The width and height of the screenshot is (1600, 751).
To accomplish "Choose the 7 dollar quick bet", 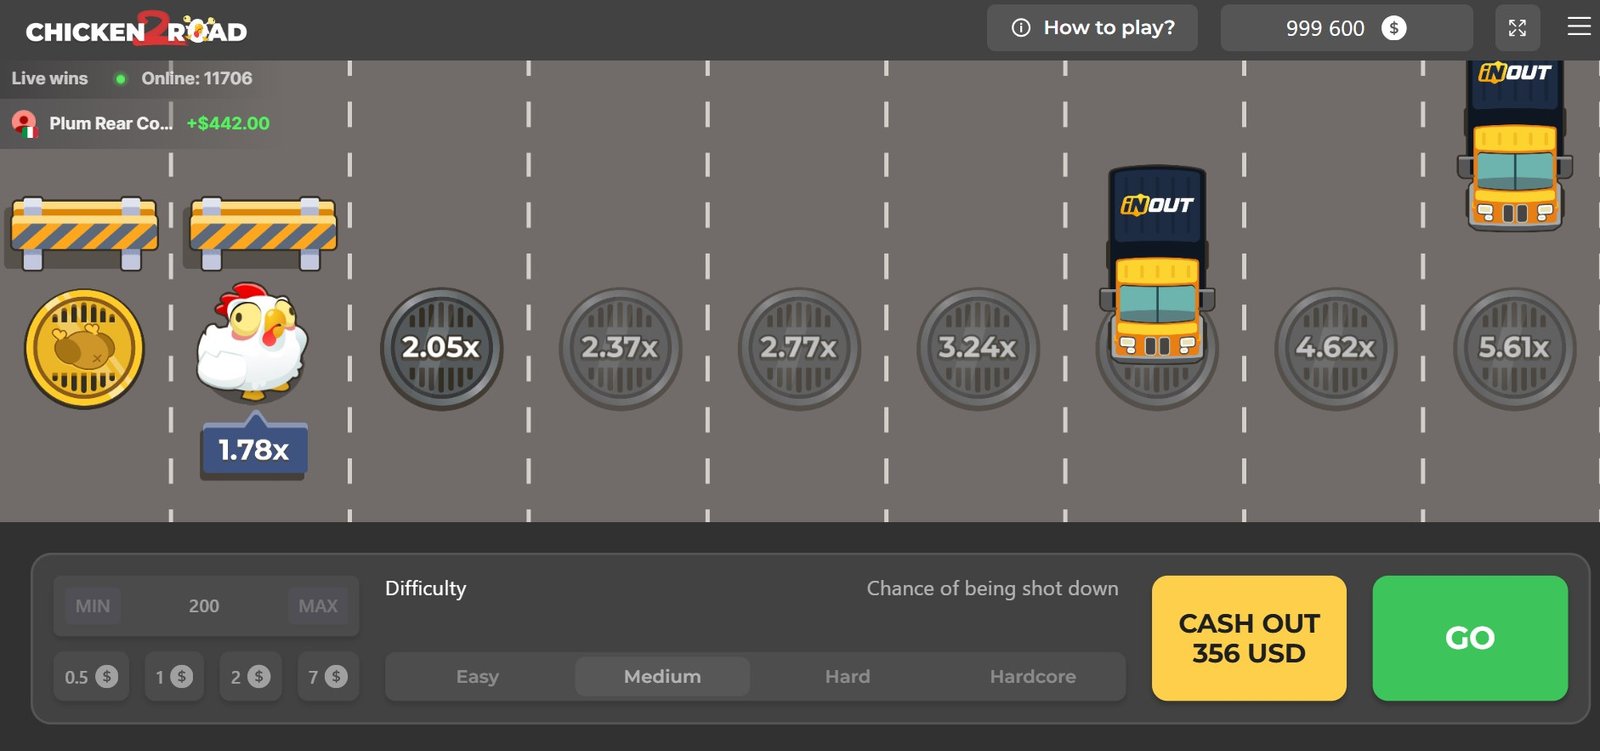I will 328,677.
